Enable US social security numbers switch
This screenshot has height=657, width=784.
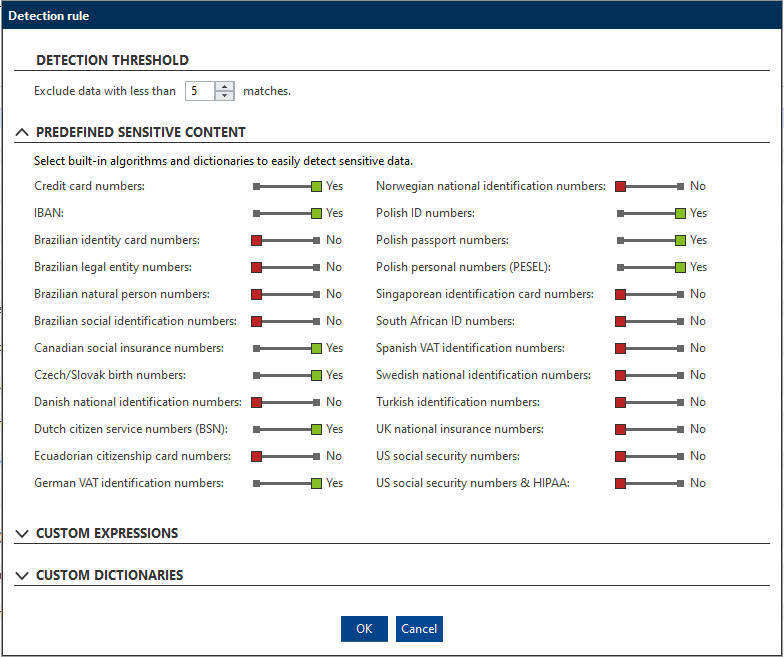pyautogui.click(x=650, y=456)
